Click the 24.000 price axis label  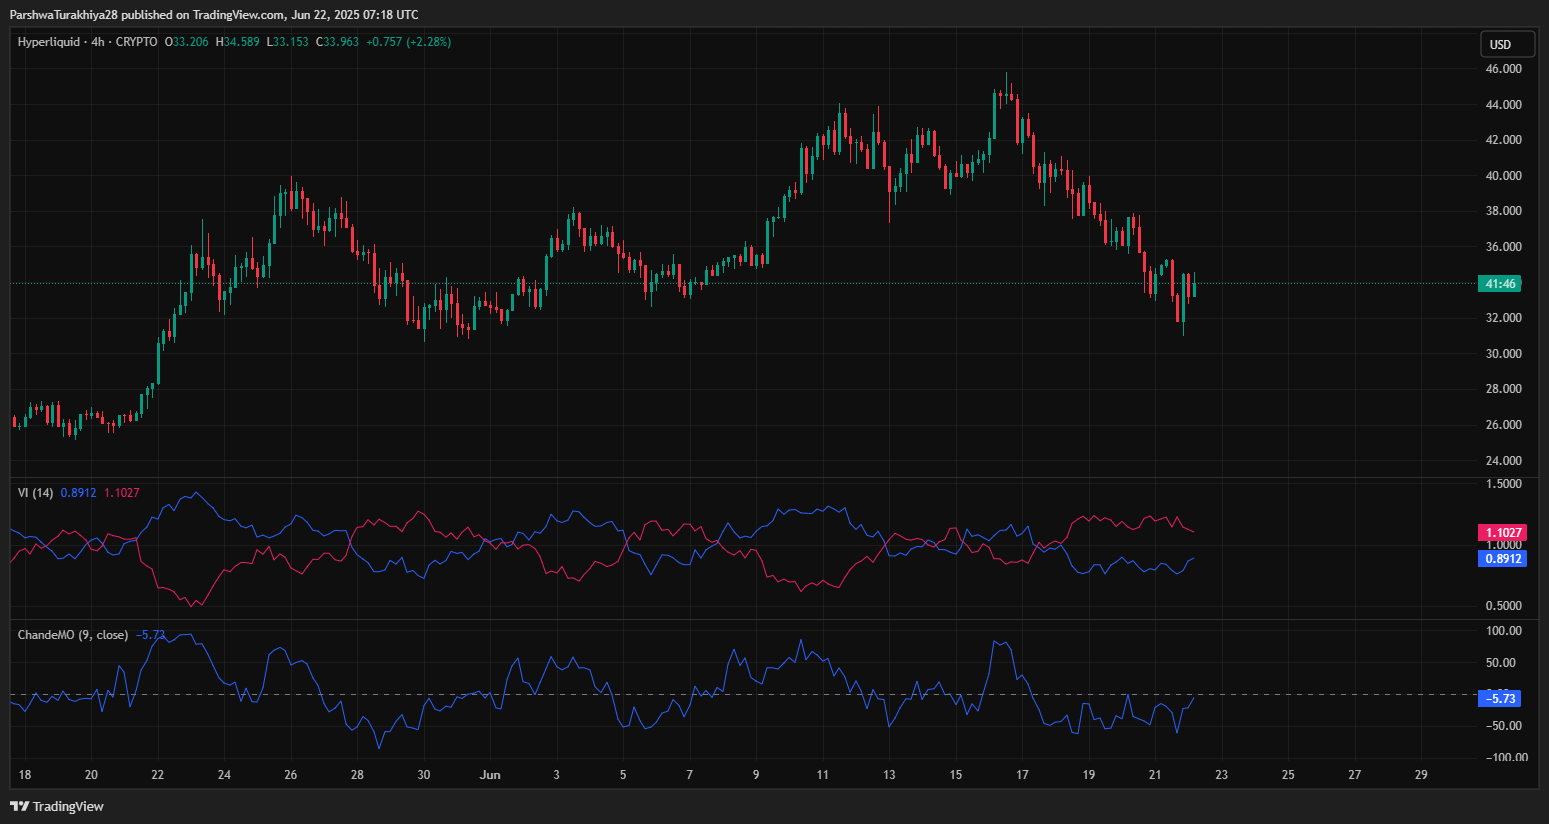click(1504, 461)
